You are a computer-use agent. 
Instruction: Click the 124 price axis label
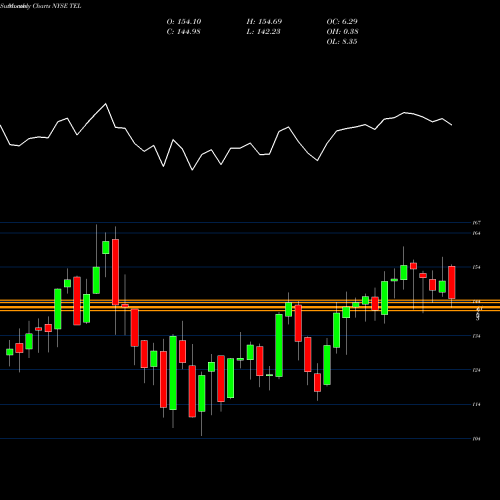477,370
